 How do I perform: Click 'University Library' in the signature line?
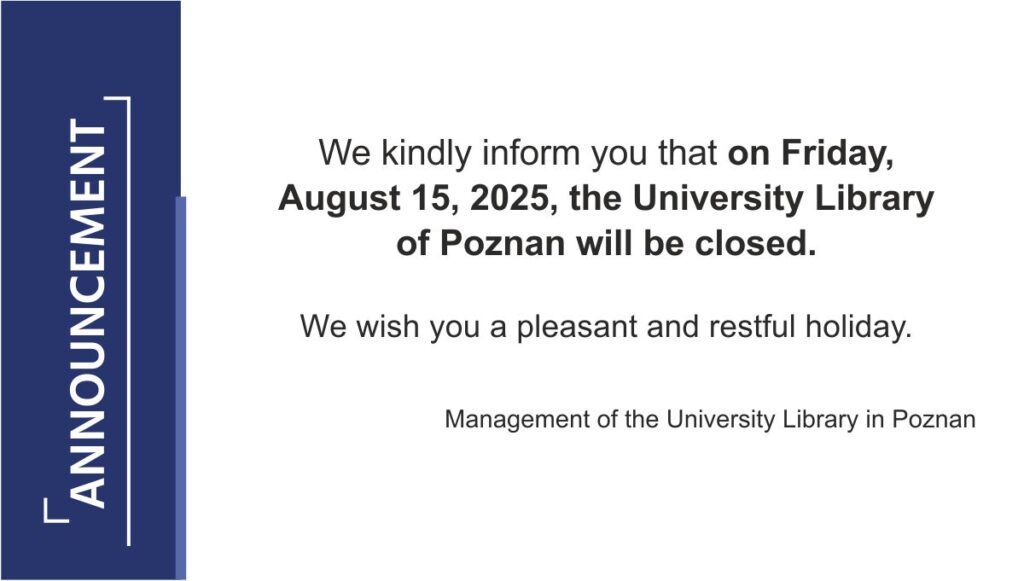(x=761, y=419)
